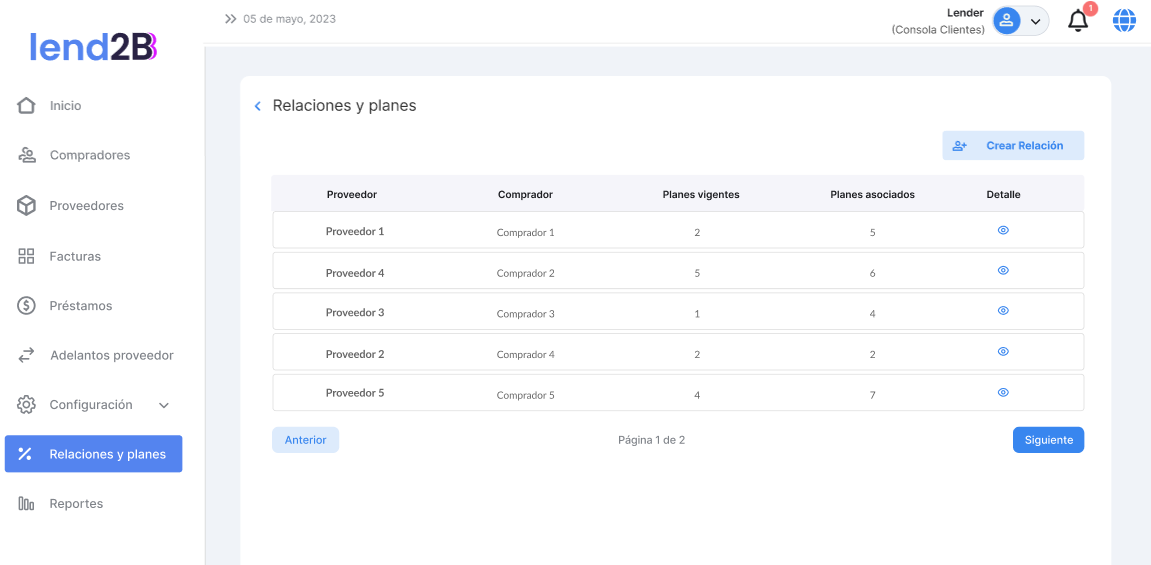
Task: View detail eye for Proveedor 5
Action: 1003,393
